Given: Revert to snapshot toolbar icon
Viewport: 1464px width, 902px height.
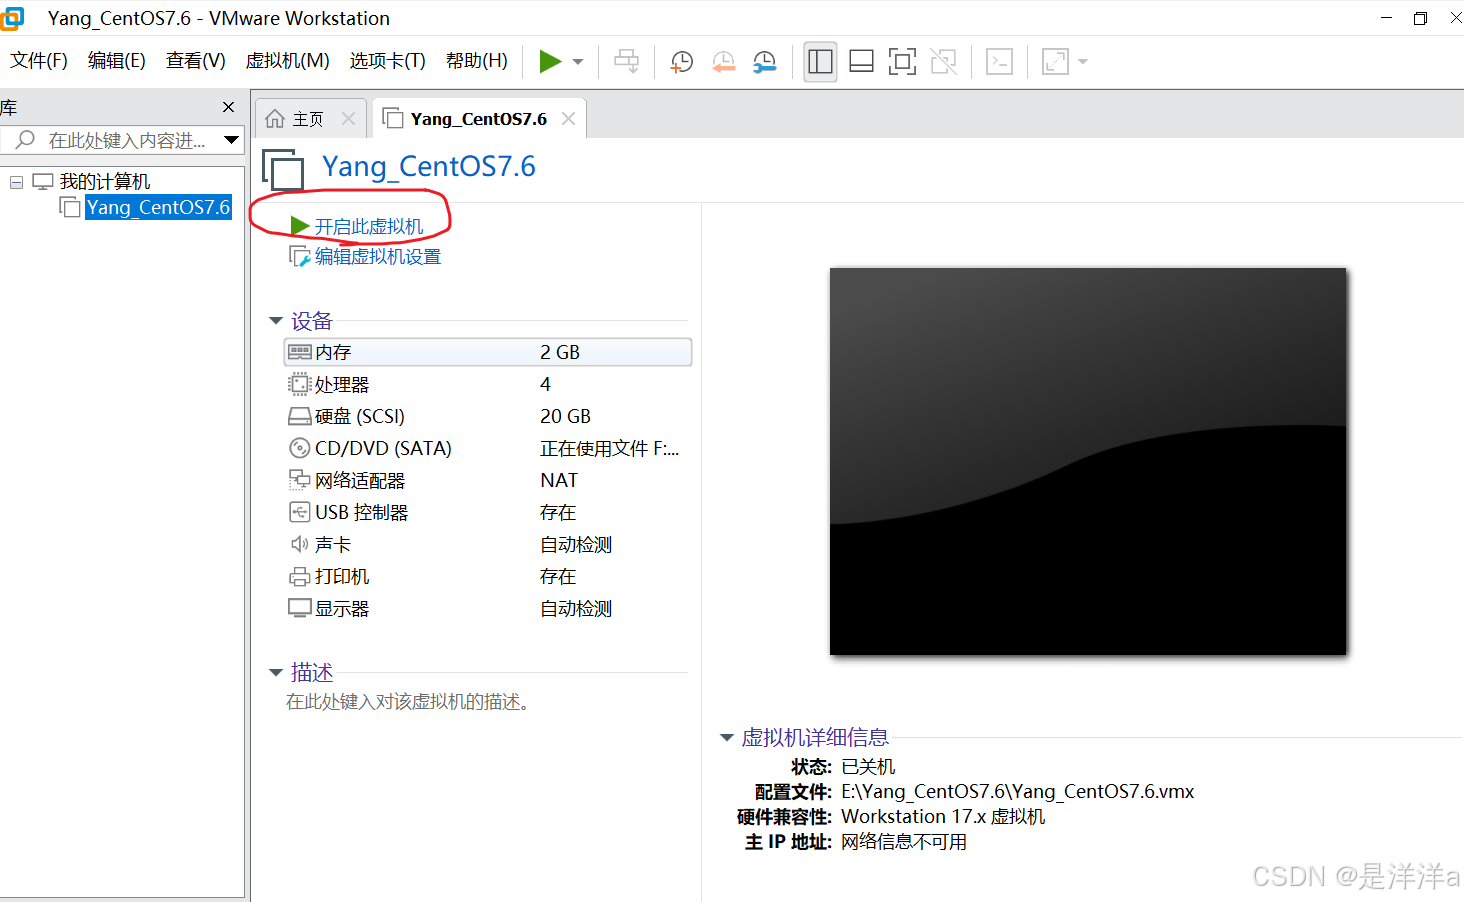Looking at the screenshot, I should coord(724,62).
